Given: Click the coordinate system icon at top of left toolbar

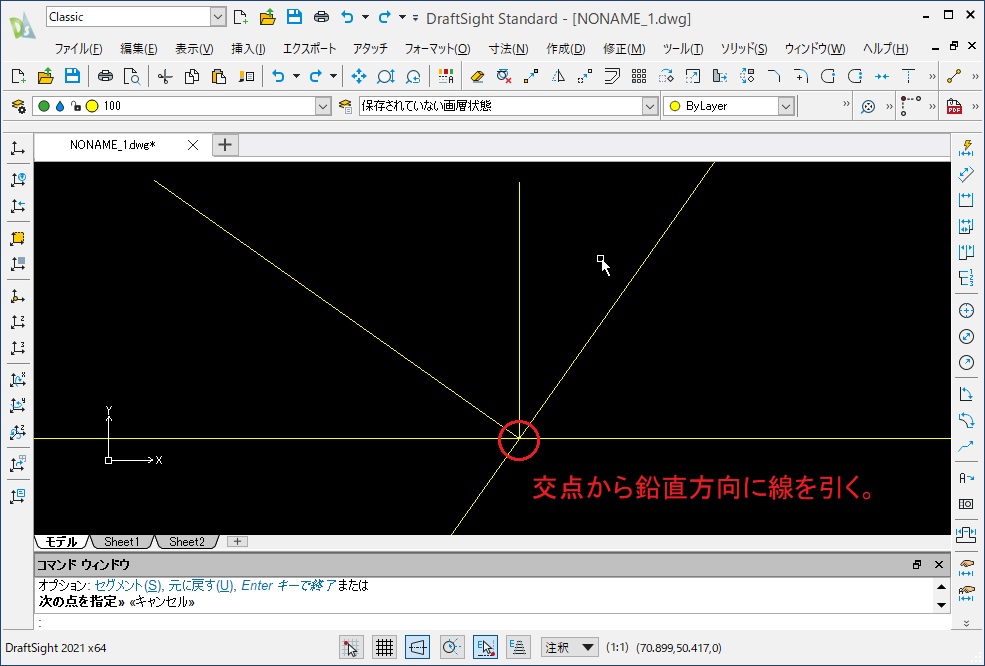Looking at the screenshot, I should pos(18,148).
